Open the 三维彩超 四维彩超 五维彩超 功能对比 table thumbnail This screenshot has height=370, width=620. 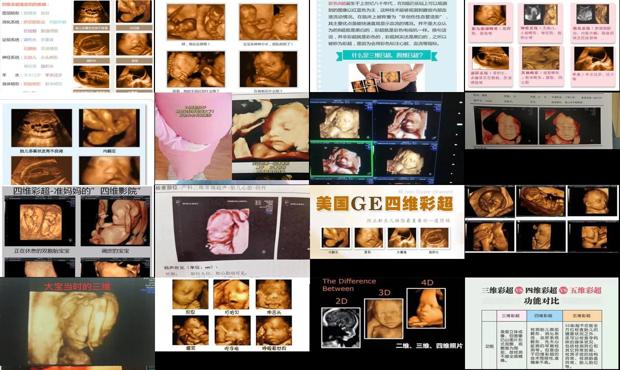pyautogui.click(x=542, y=324)
